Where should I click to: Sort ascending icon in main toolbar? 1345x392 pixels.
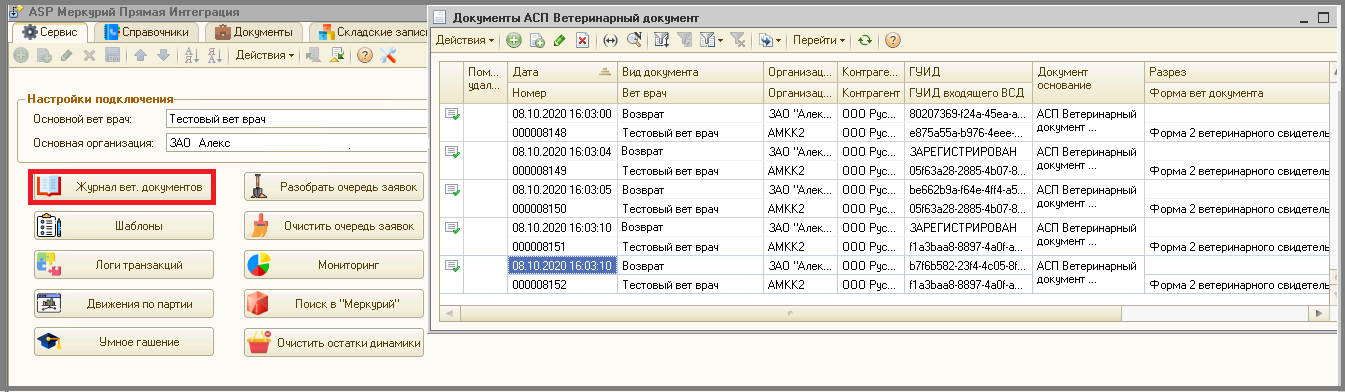click(191, 55)
